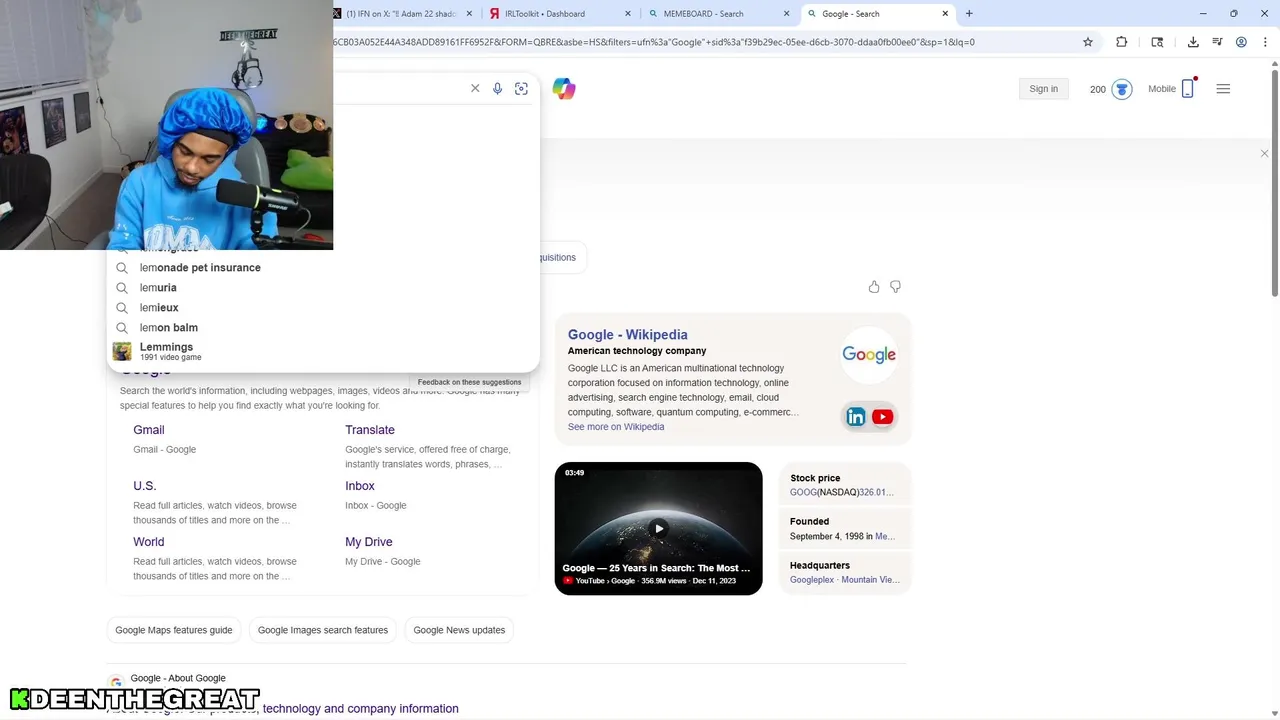The image size is (1280, 720).
Task: Open Copilot via the colorful logo
Action: tap(564, 89)
